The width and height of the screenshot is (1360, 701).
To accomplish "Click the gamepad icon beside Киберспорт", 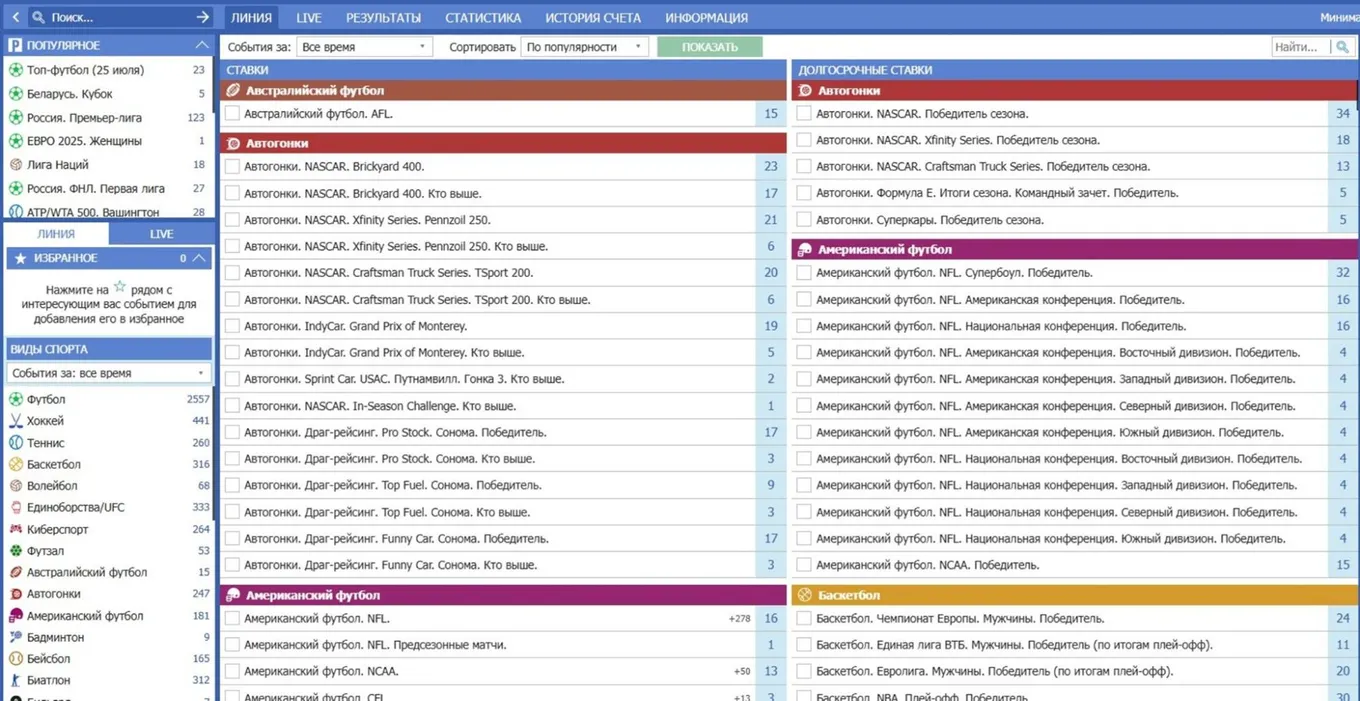I will tap(16, 529).
